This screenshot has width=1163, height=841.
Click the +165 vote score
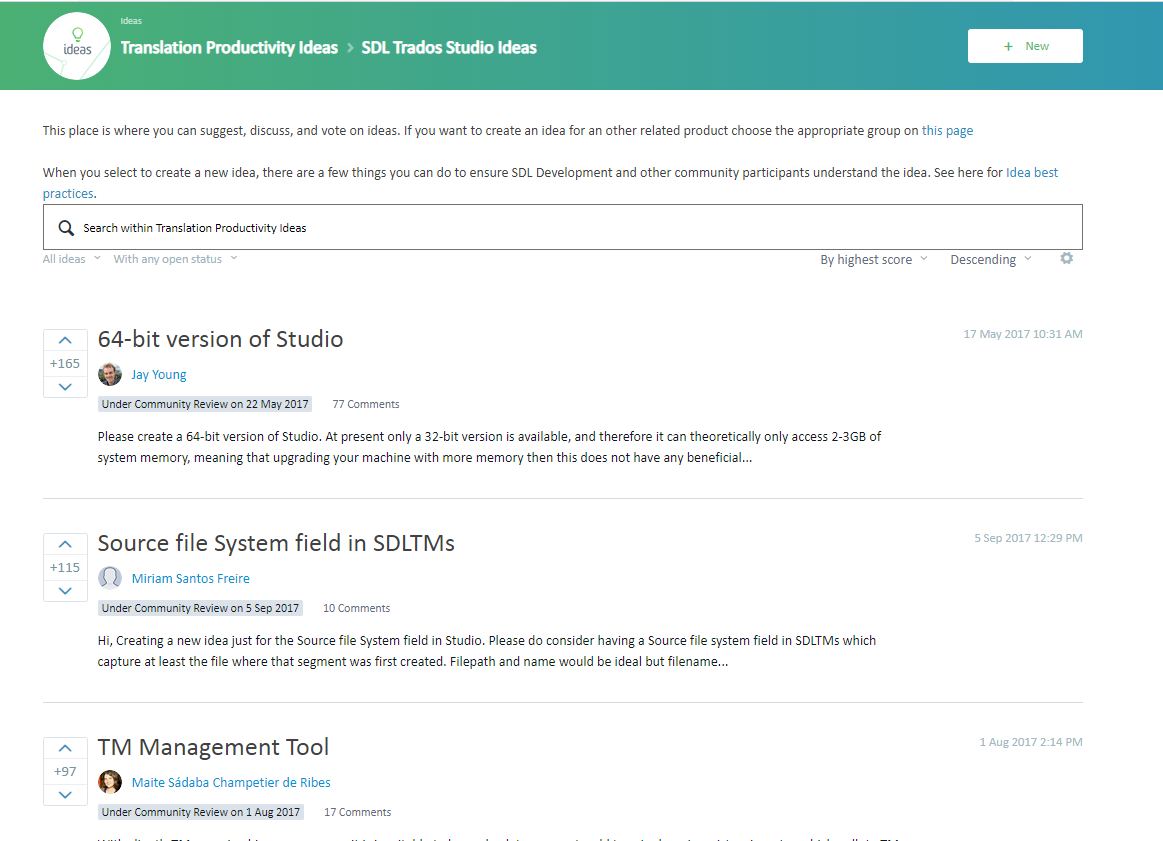coord(65,363)
